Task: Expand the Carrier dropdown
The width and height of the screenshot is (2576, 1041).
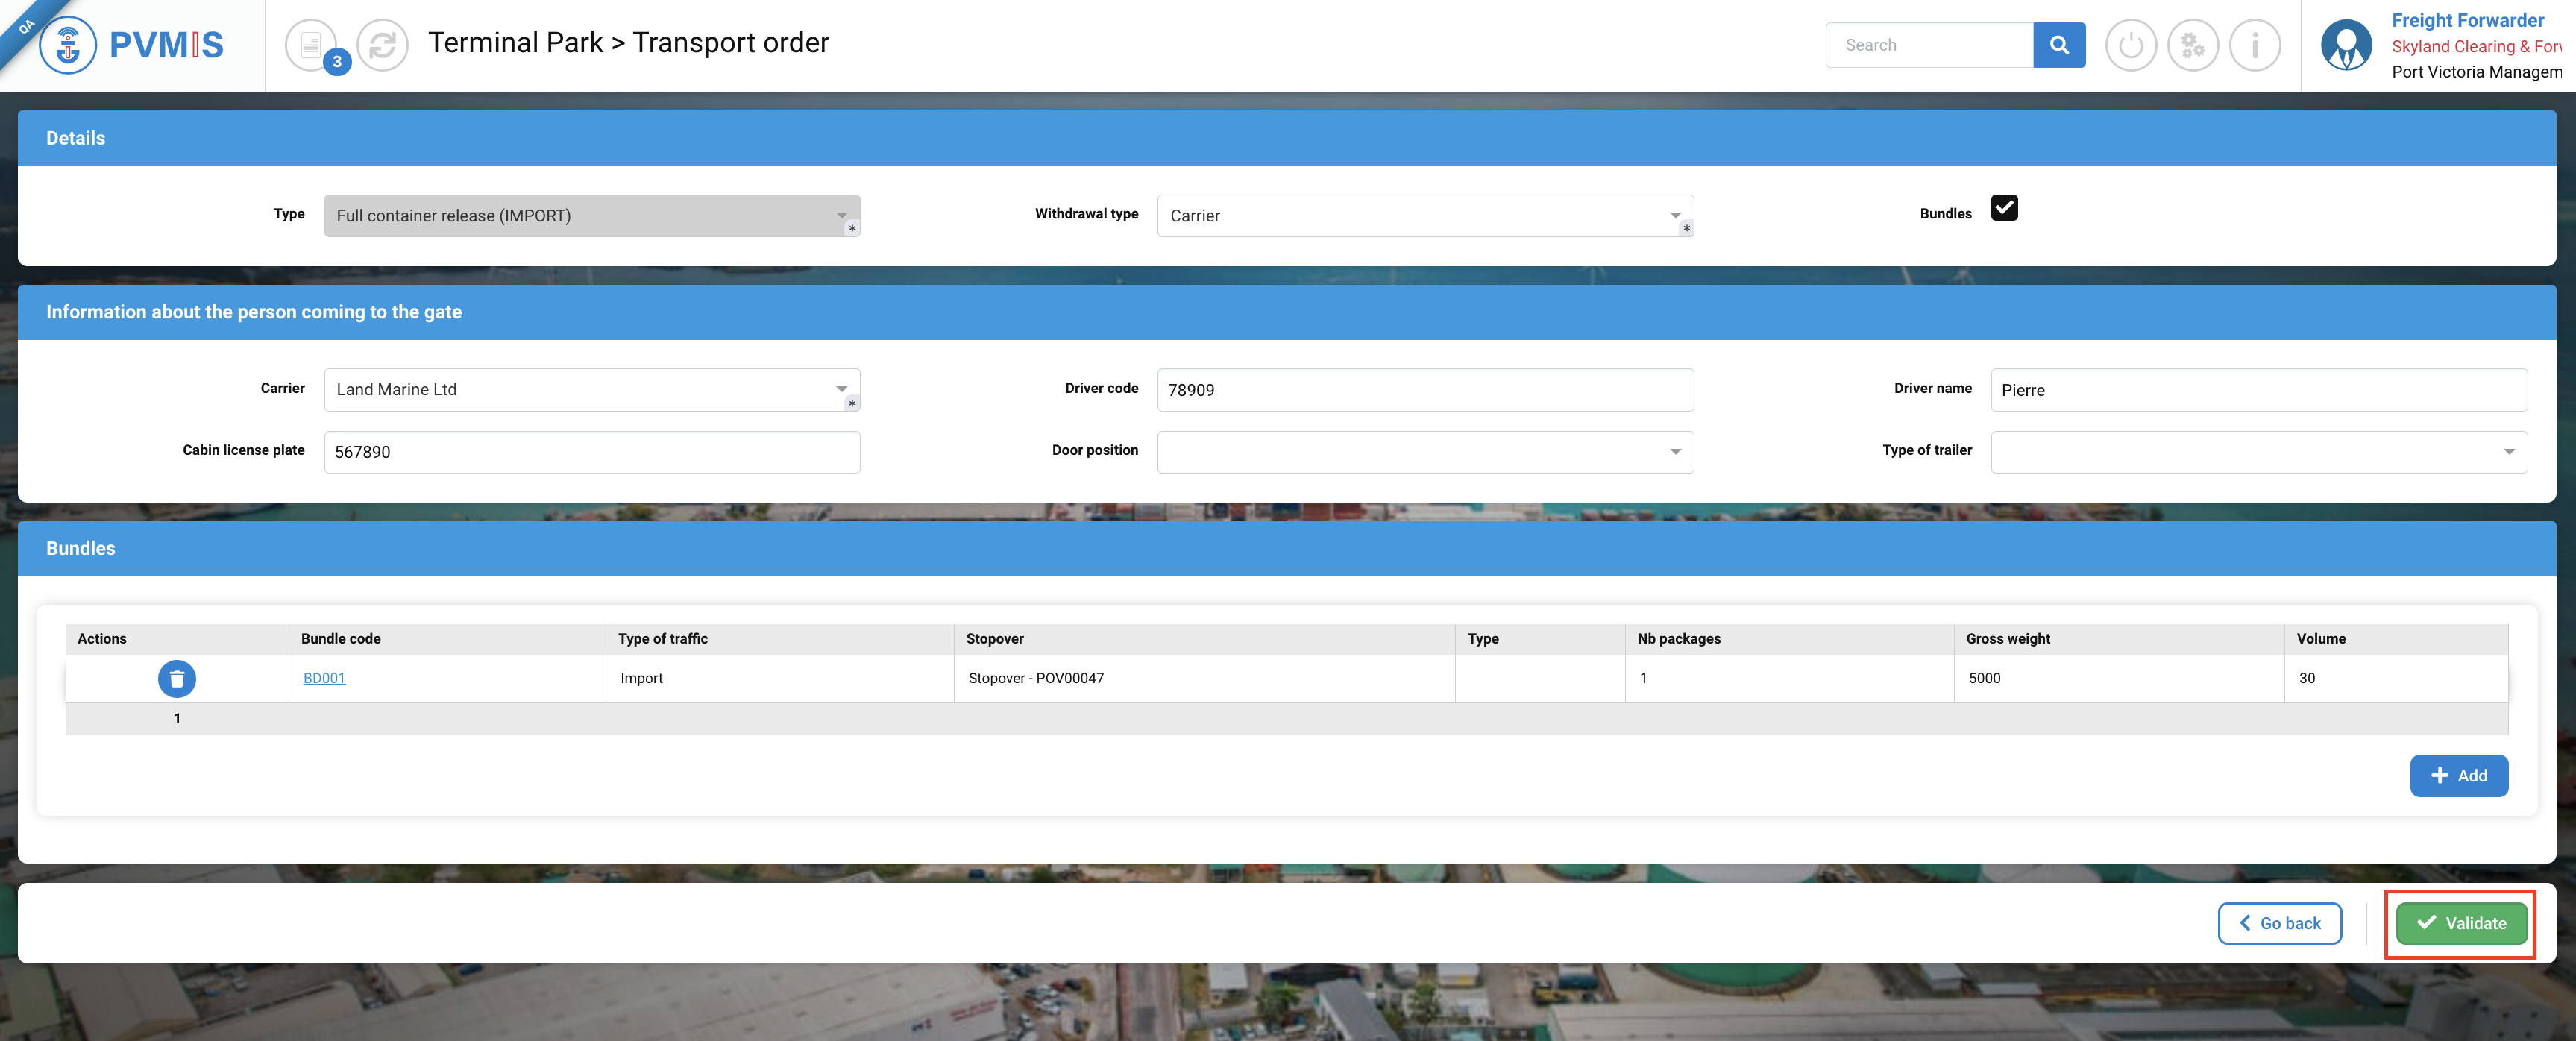Action: 591,390
